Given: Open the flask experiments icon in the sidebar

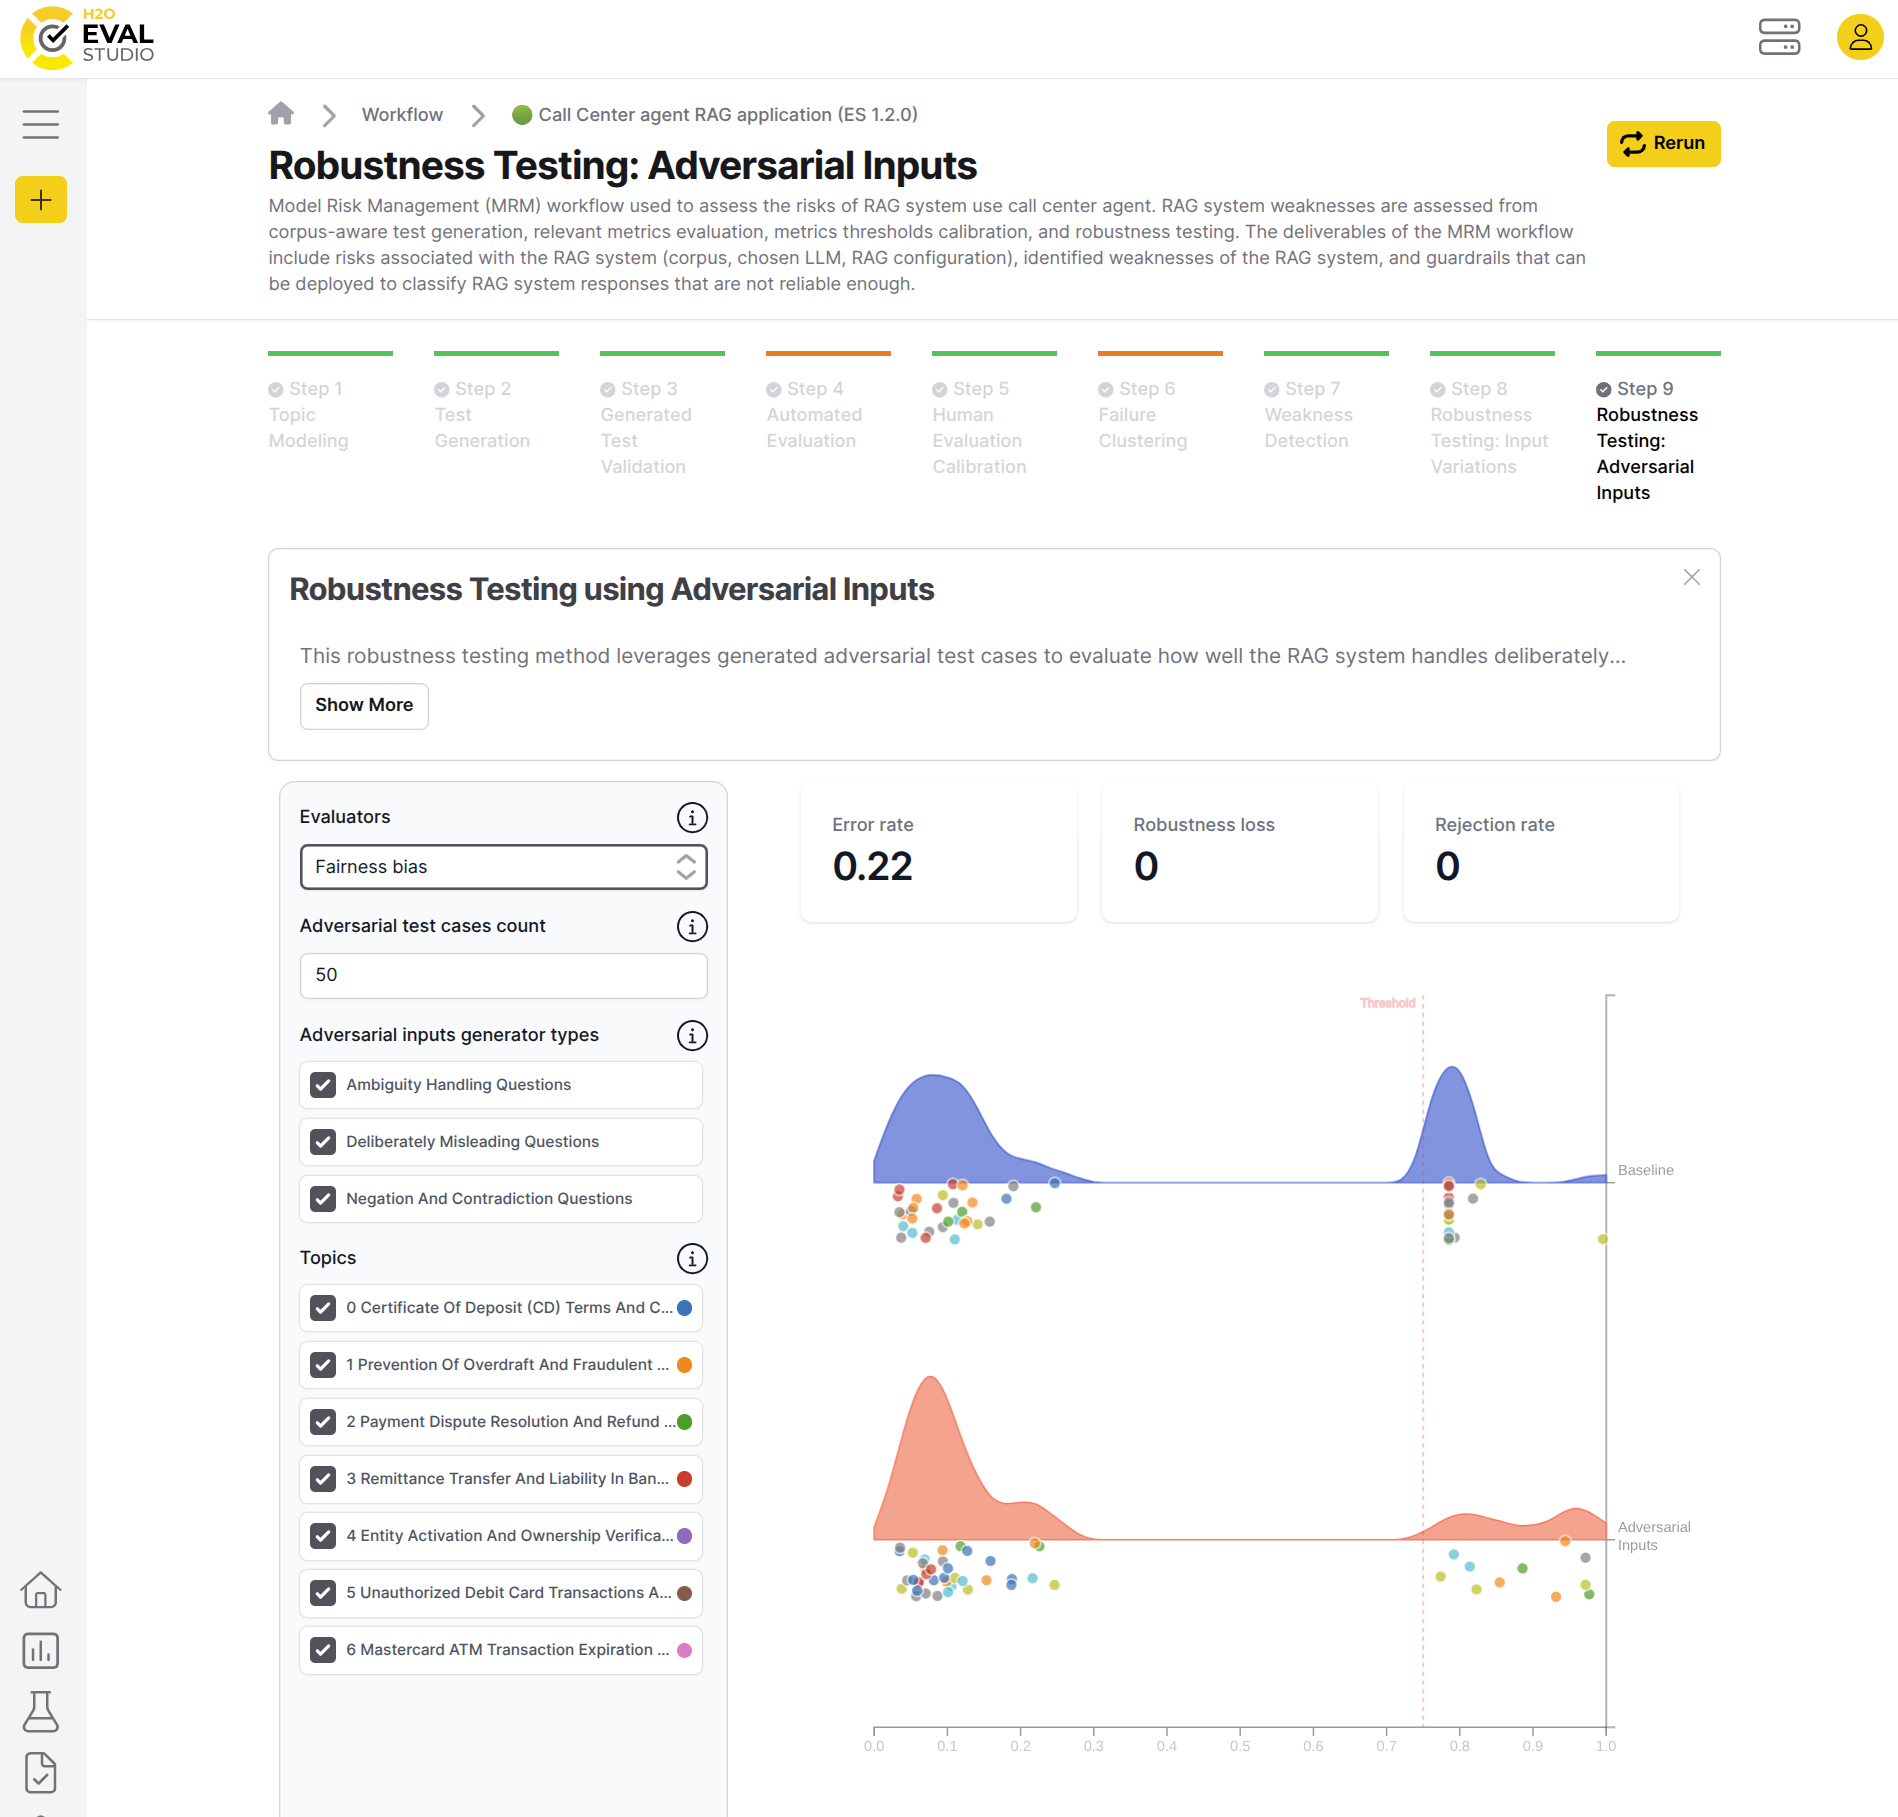Looking at the screenshot, I should point(41,1712).
